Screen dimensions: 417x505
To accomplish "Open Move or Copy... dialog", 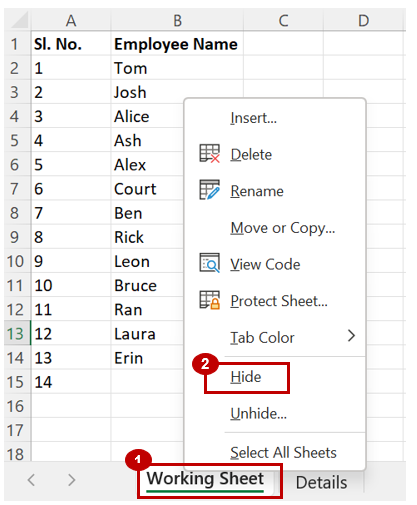I will click(282, 228).
